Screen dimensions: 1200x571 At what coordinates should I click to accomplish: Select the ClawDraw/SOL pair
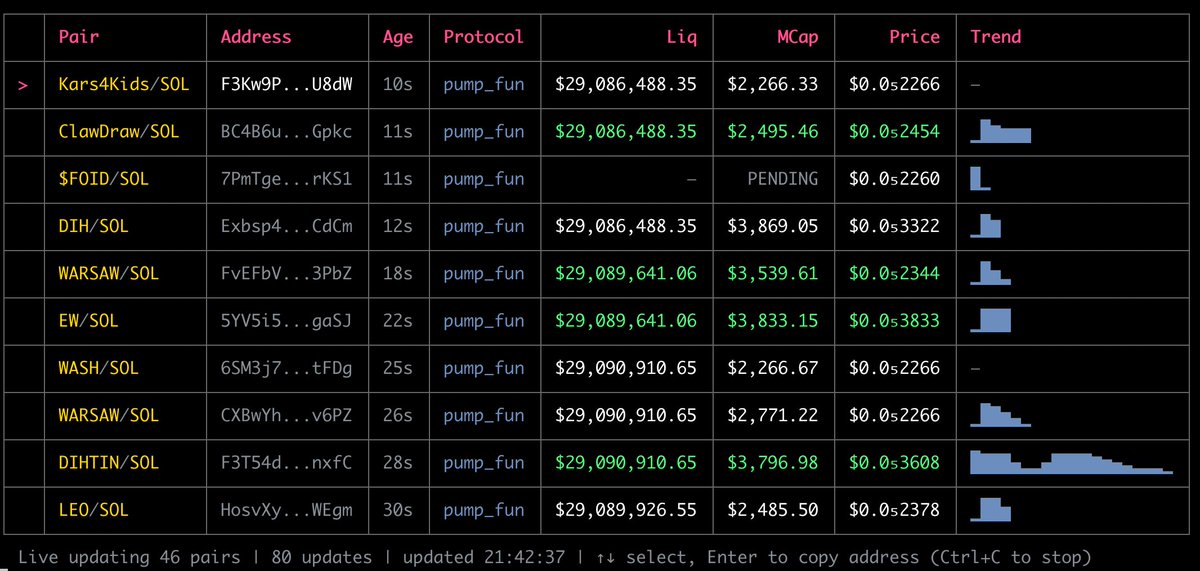[118, 131]
